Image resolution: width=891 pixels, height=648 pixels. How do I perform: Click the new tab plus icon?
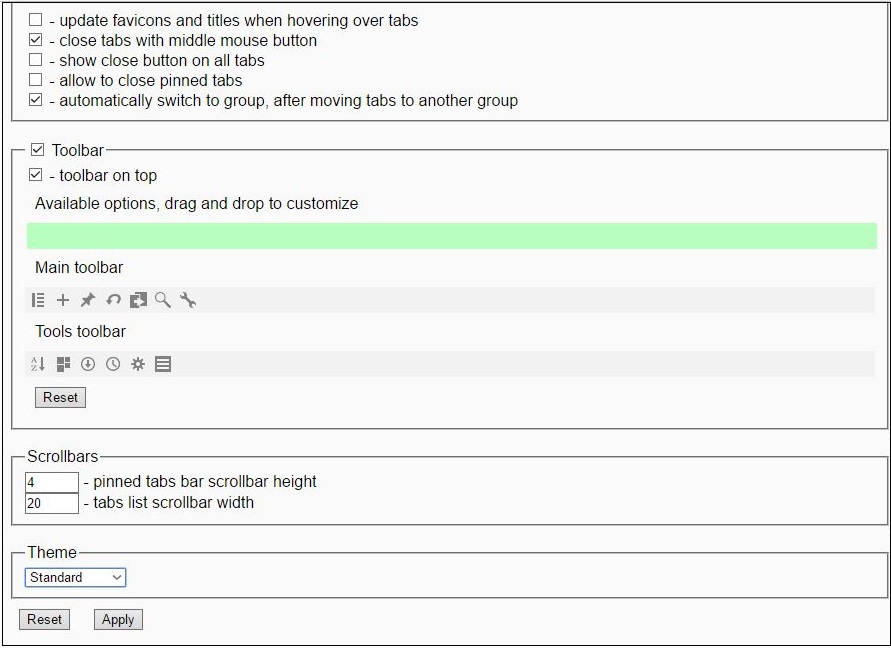[x=63, y=300]
